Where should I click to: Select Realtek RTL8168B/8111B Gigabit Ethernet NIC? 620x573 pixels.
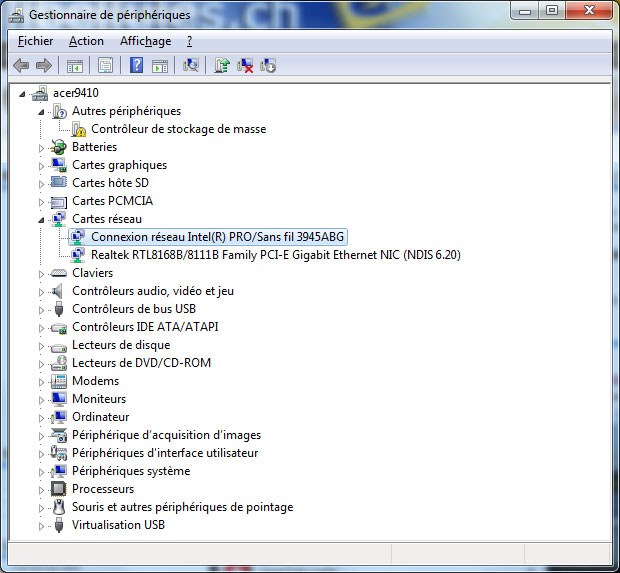coord(276,255)
